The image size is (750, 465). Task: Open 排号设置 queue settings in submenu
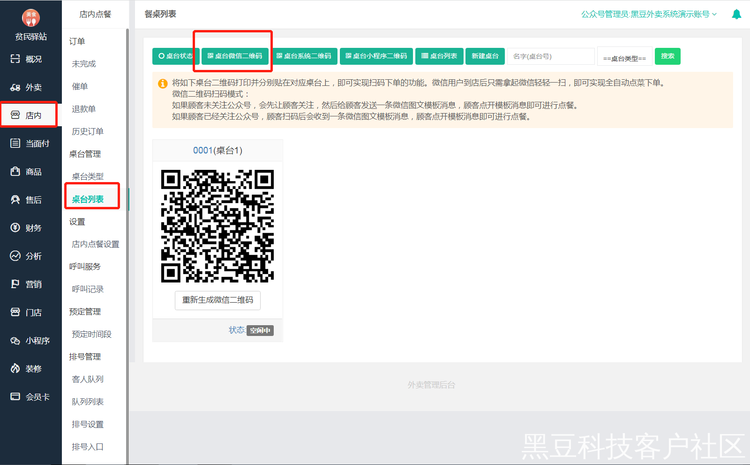[88, 424]
